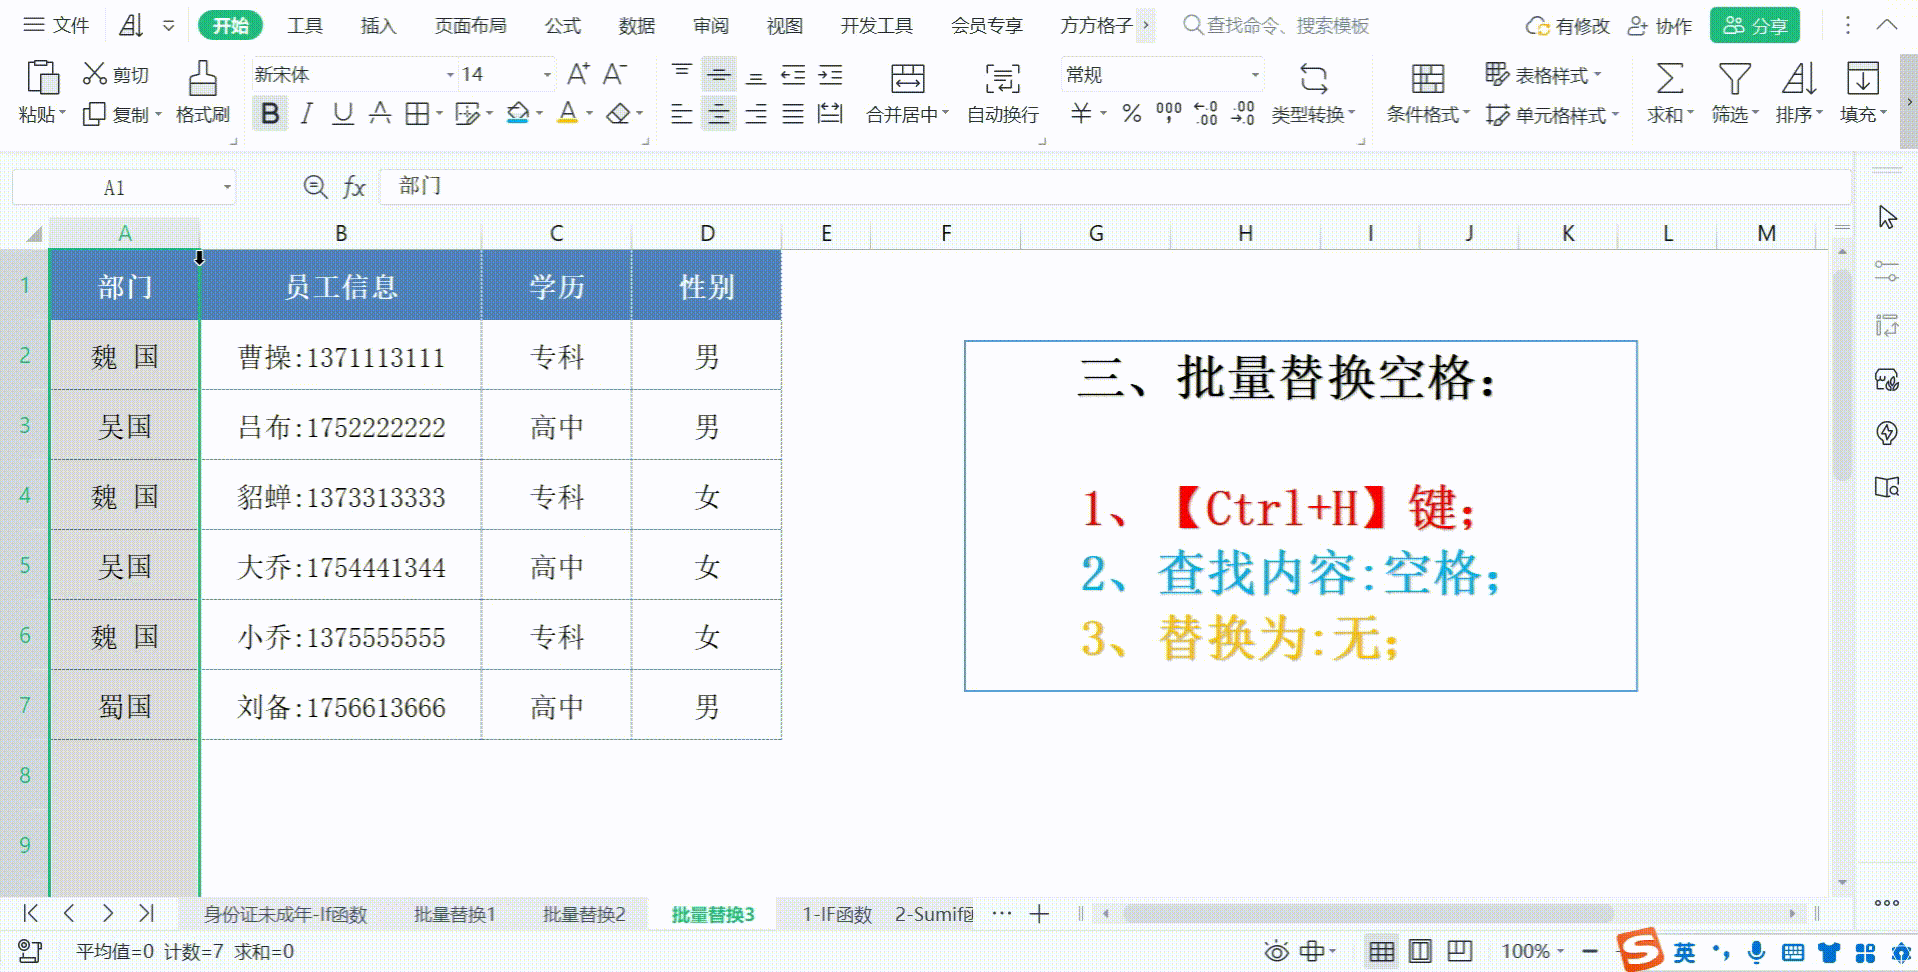Click the Cut (剪切) scissors icon
This screenshot has height=972, width=1918.
click(x=94, y=74)
